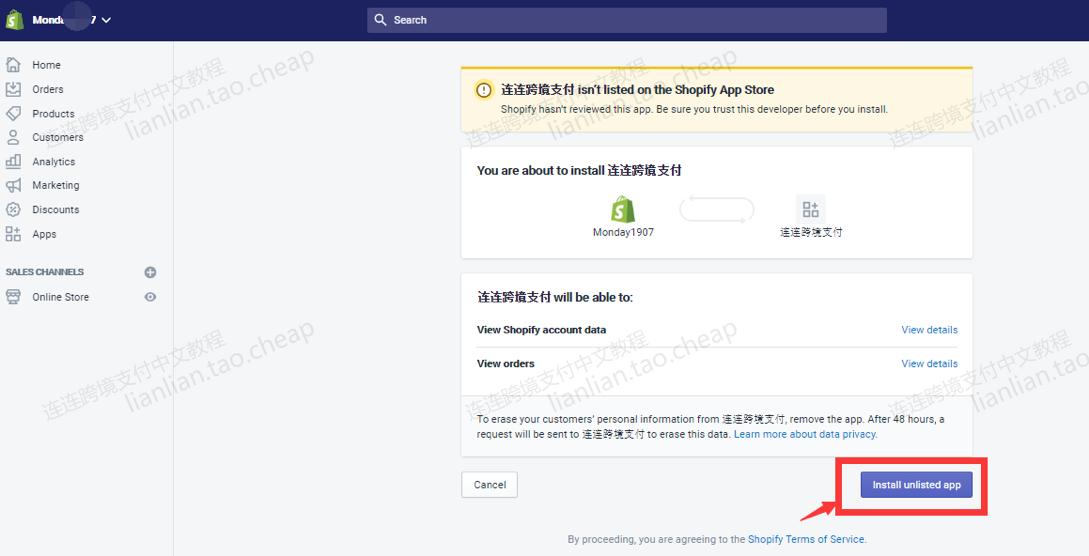1089x556 pixels.
Task: Click the Products tag icon
Action: [x=13, y=113]
